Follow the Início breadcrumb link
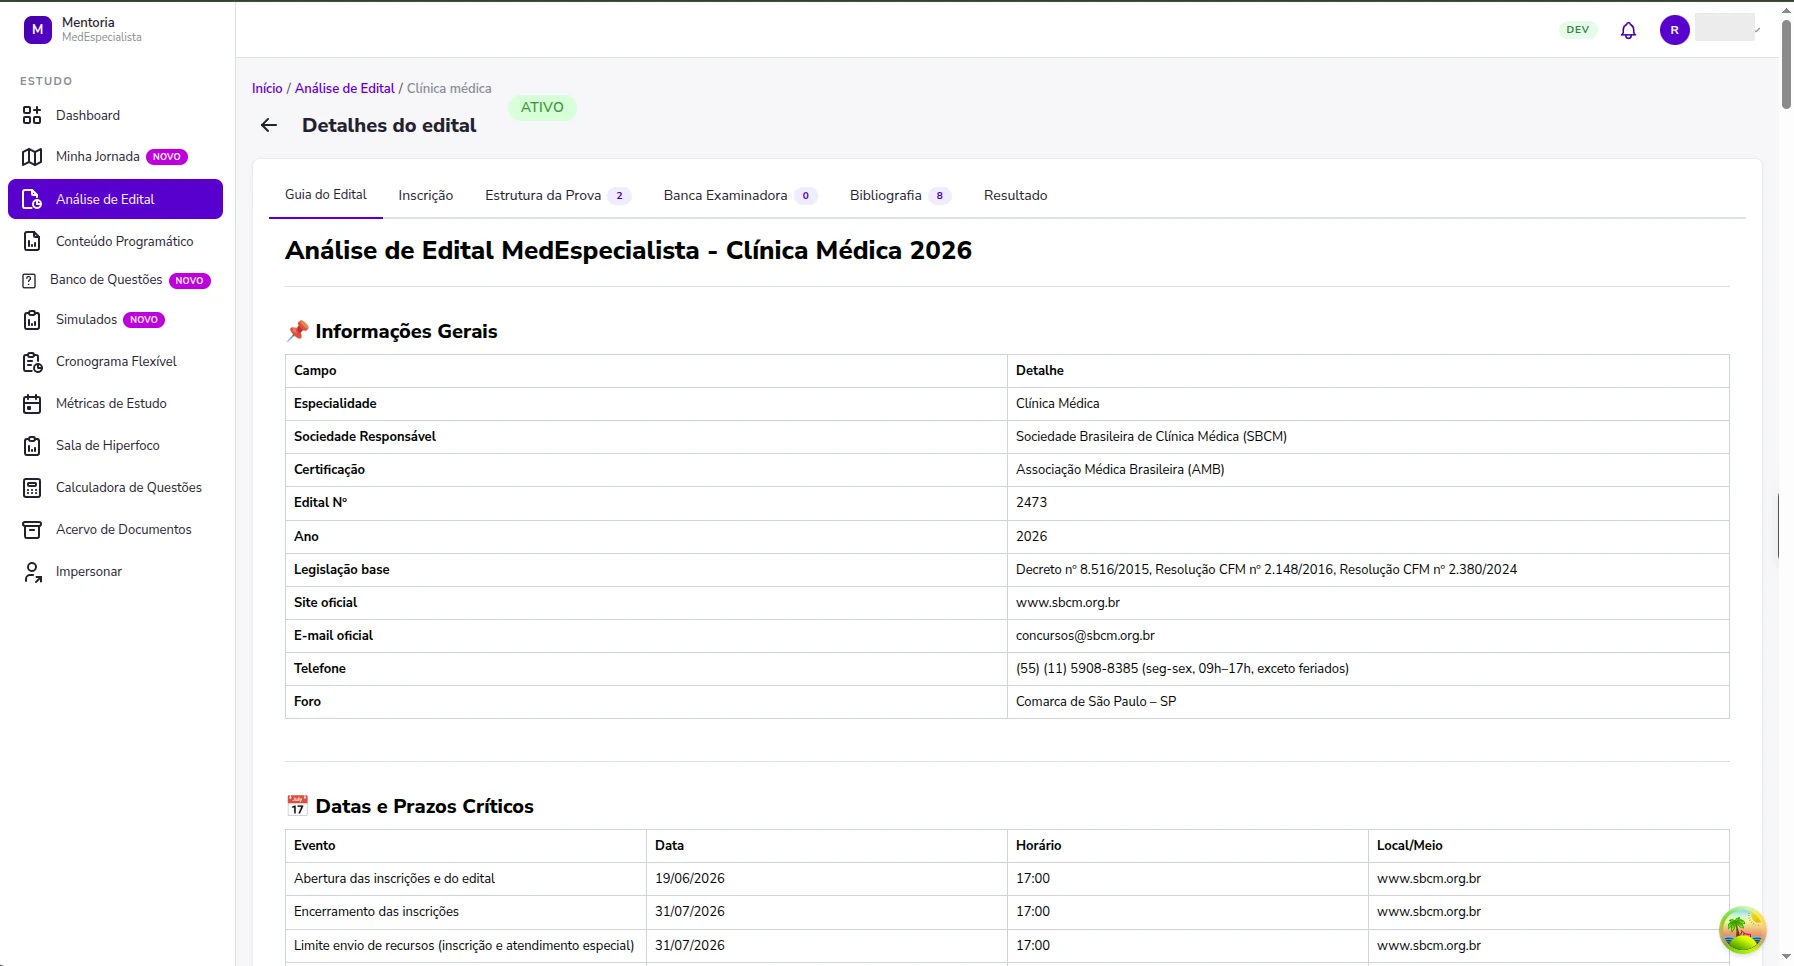The width and height of the screenshot is (1794, 966). pyautogui.click(x=267, y=88)
